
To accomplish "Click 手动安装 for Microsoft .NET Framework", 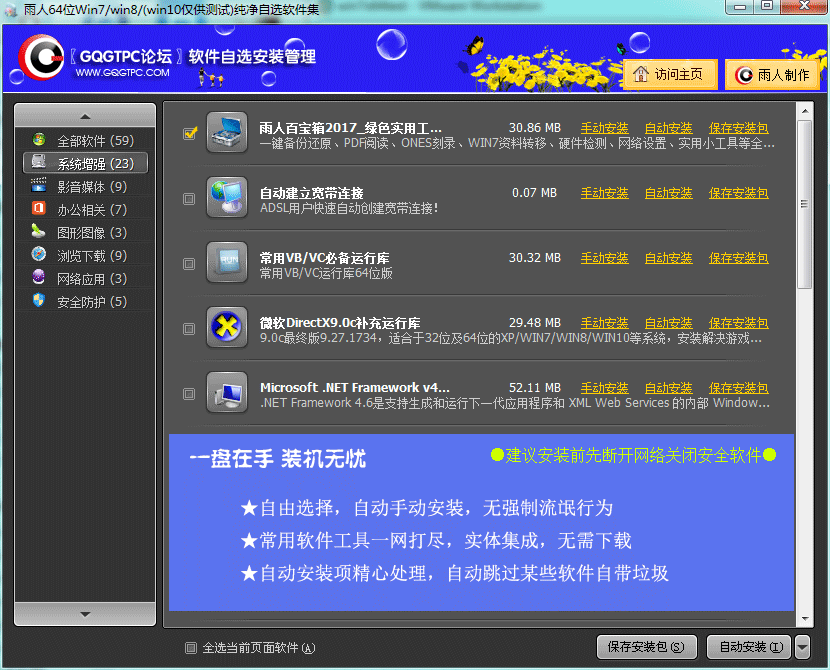I will click(x=605, y=388).
